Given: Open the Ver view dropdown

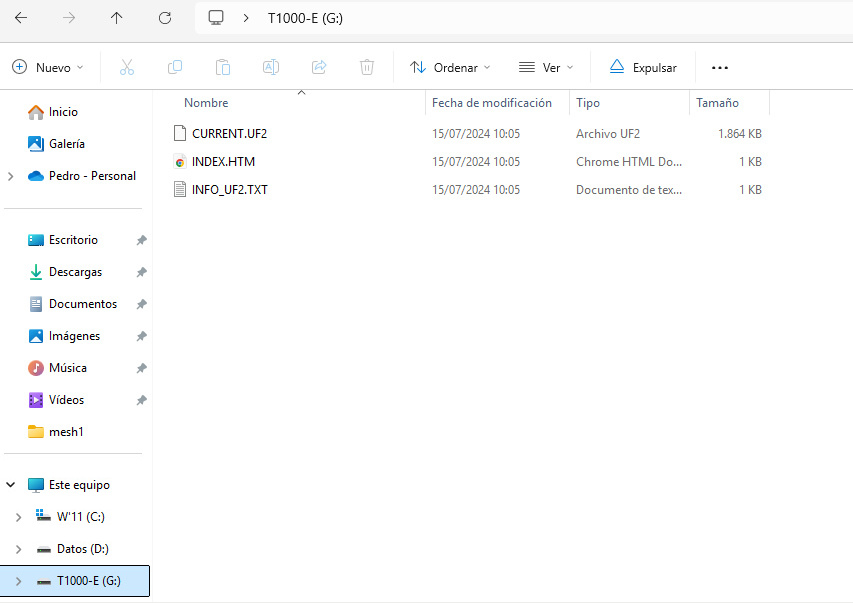Looking at the screenshot, I should tap(546, 67).
